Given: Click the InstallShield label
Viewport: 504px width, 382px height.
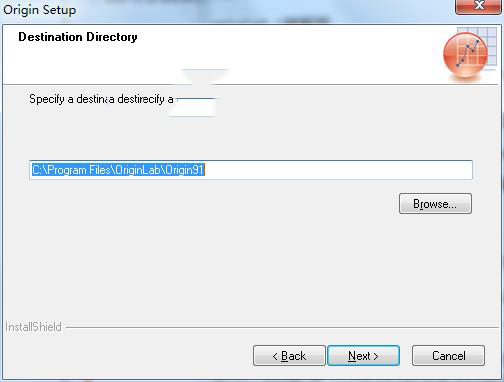Looking at the screenshot, I should coord(33,327).
